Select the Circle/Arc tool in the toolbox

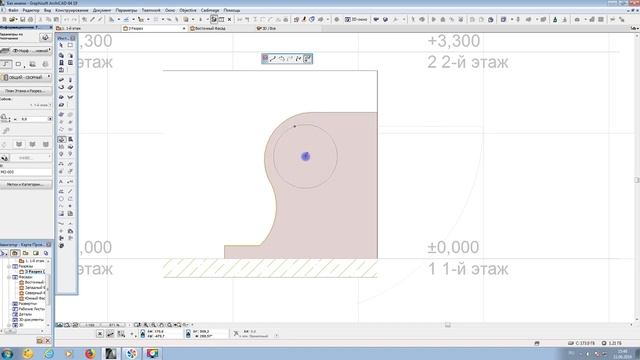click(x=61, y=199)
